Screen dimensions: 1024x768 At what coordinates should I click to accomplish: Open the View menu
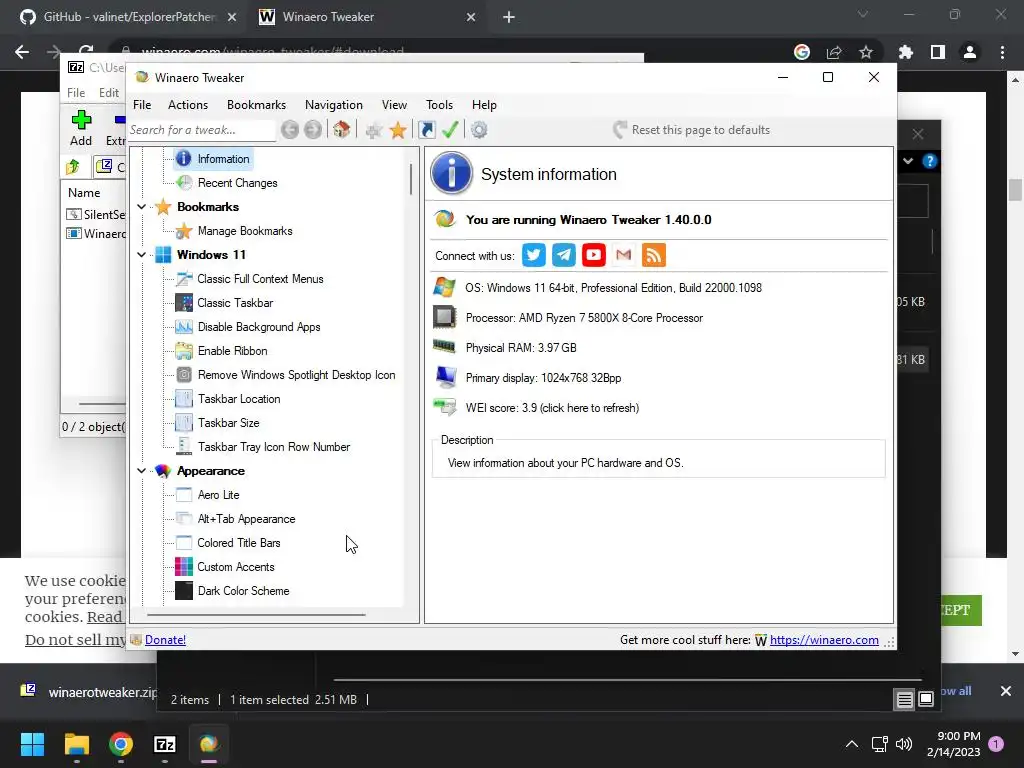tap(394, 105)
